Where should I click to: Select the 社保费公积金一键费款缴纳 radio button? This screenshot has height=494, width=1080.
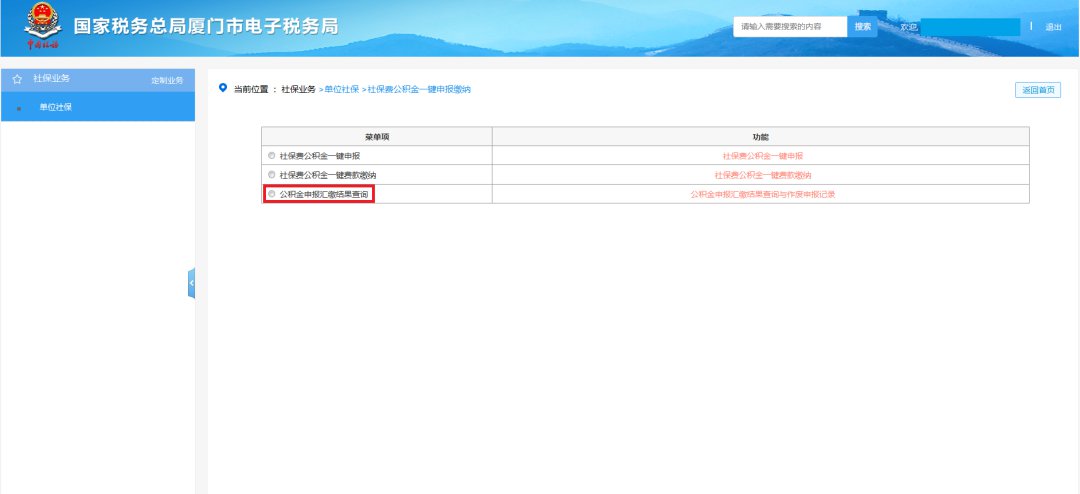click(271, 175)
